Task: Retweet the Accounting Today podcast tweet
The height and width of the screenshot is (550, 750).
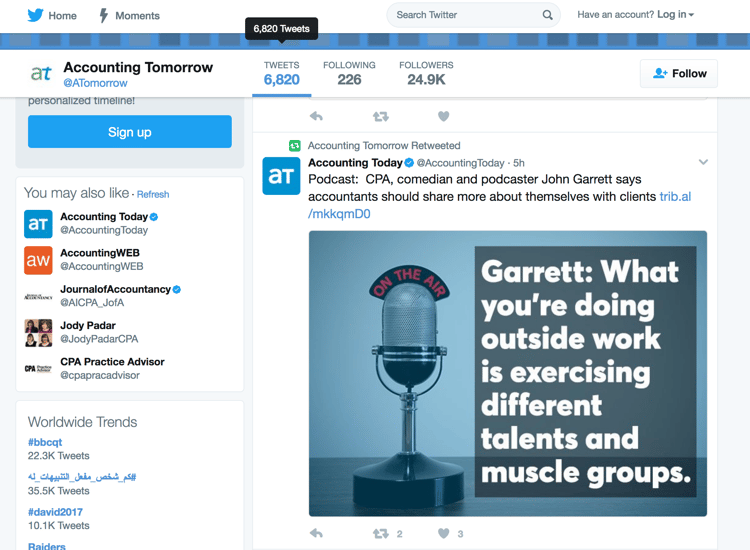Action: (x=380, y=533)
